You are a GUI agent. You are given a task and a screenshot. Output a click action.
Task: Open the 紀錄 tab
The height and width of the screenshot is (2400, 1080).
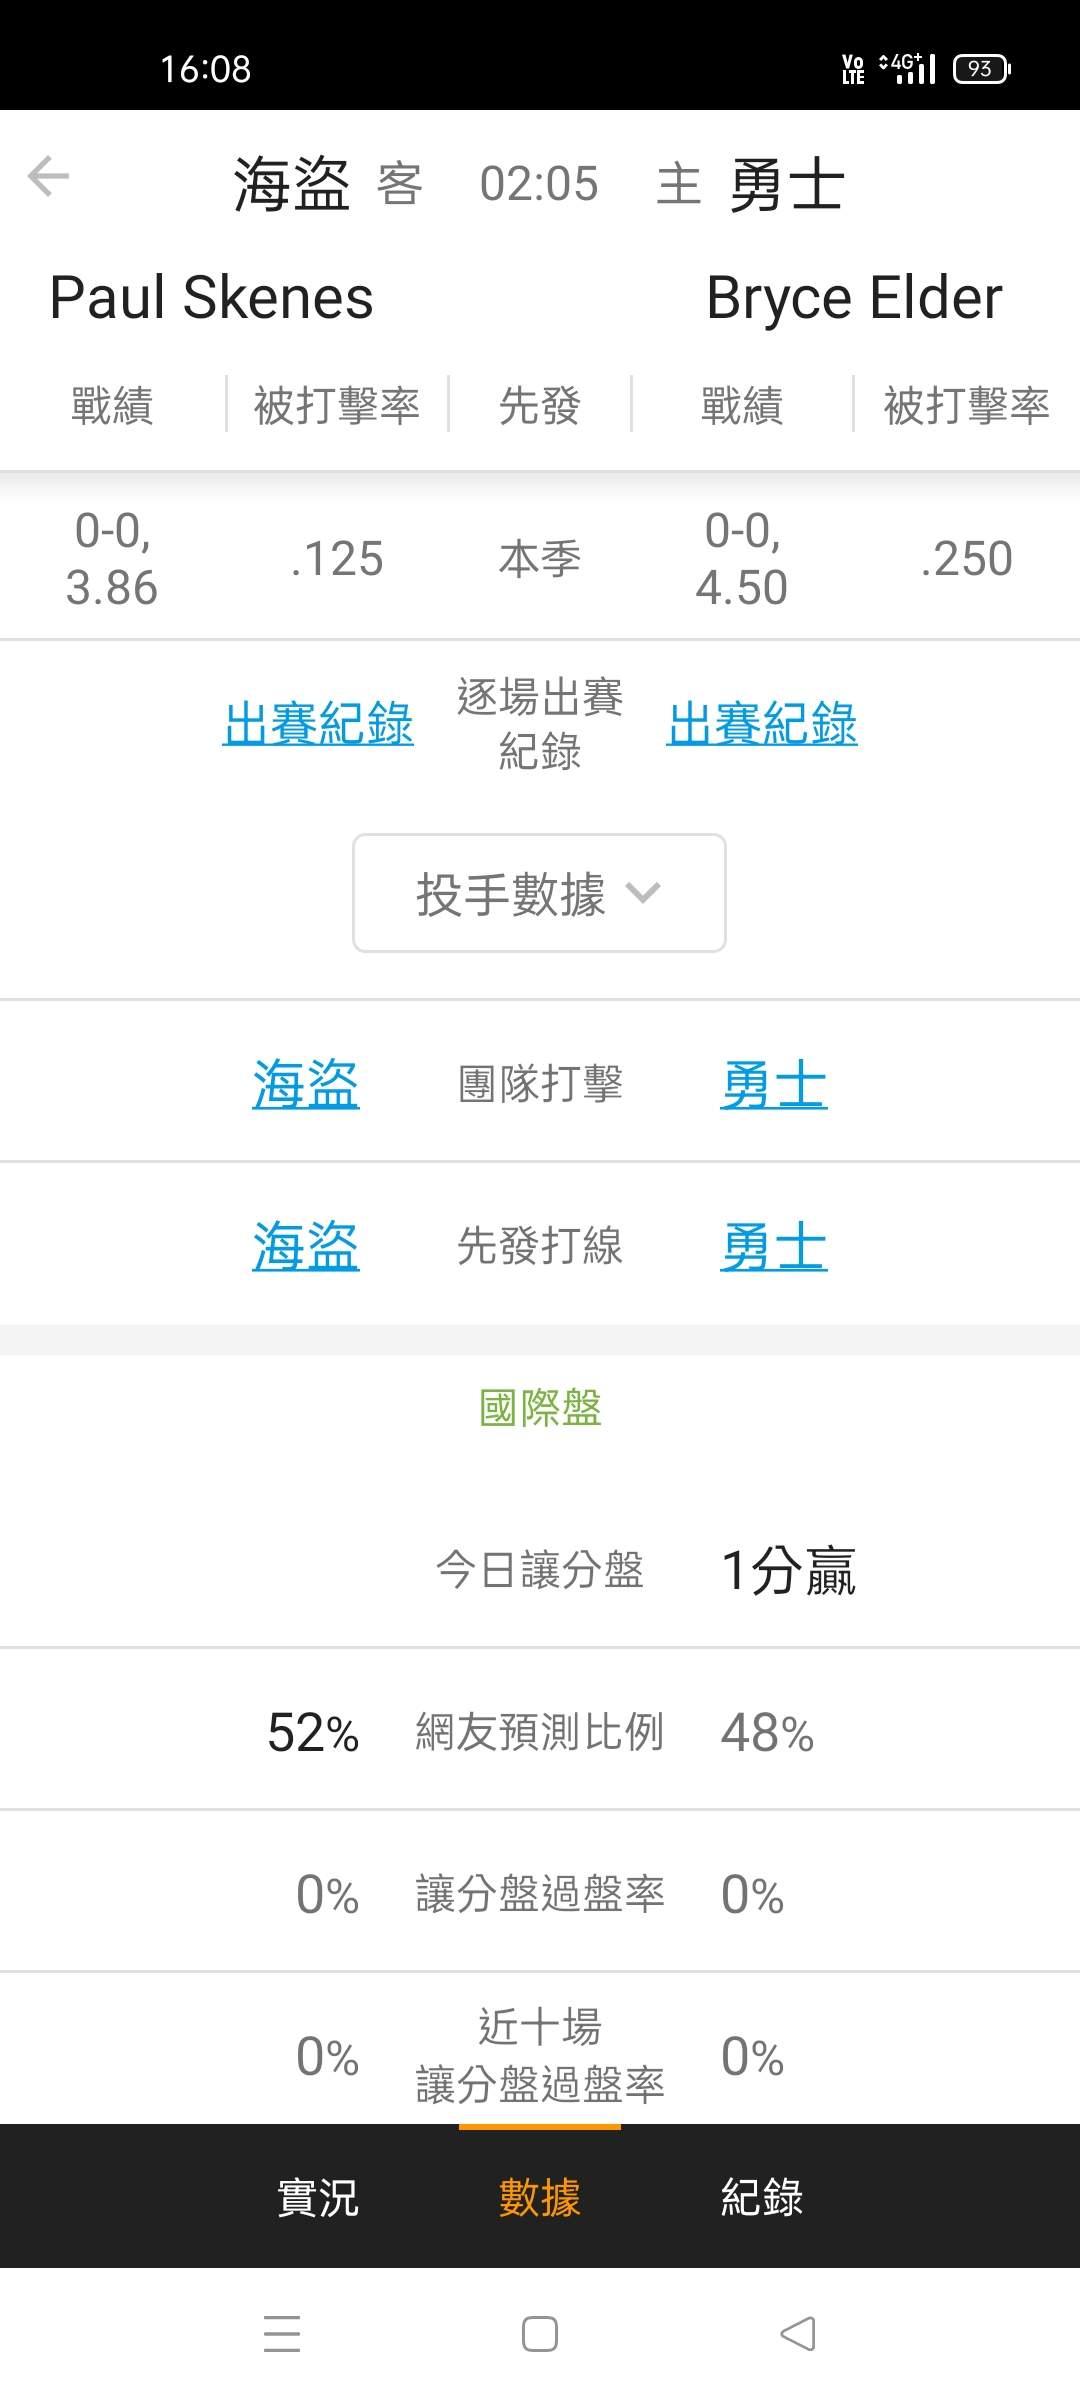coord(762,2197)
